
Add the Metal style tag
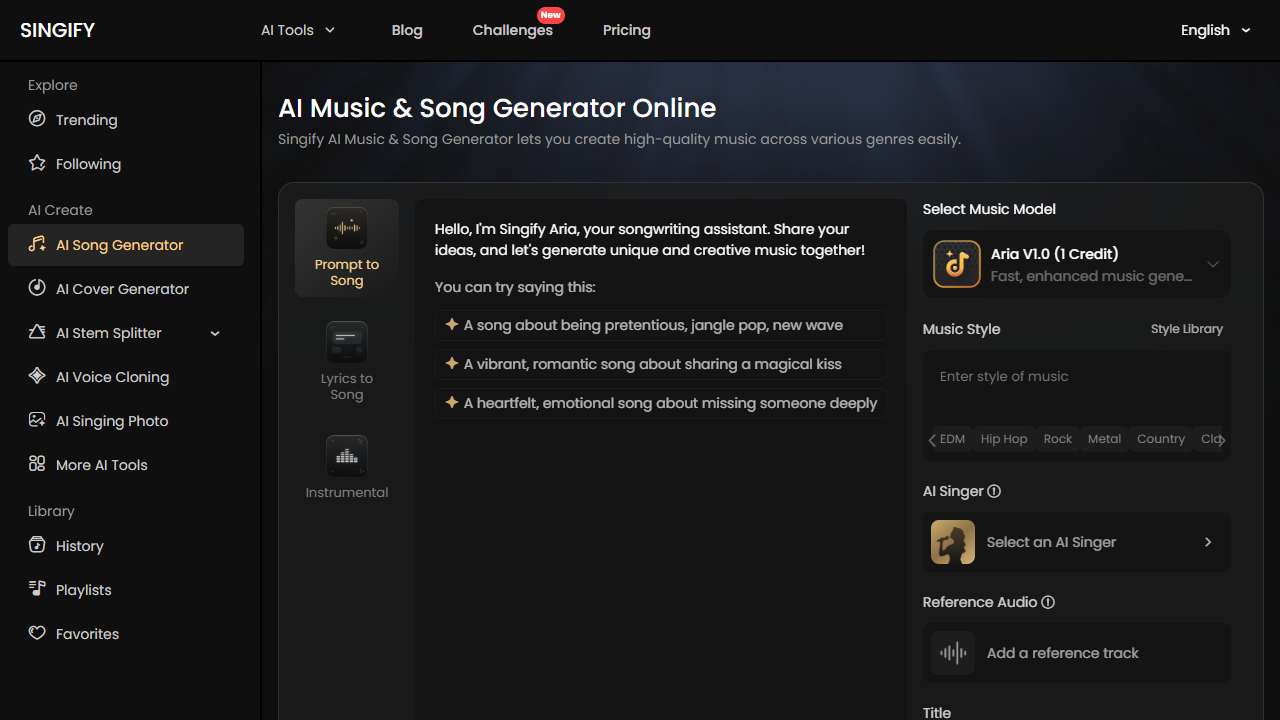click(1105, 439)
